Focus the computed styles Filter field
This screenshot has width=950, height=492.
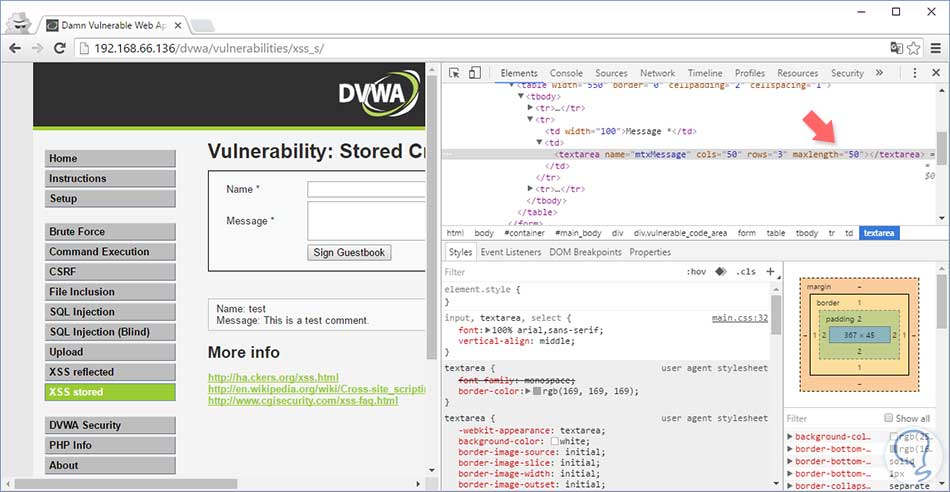[832, 418]
